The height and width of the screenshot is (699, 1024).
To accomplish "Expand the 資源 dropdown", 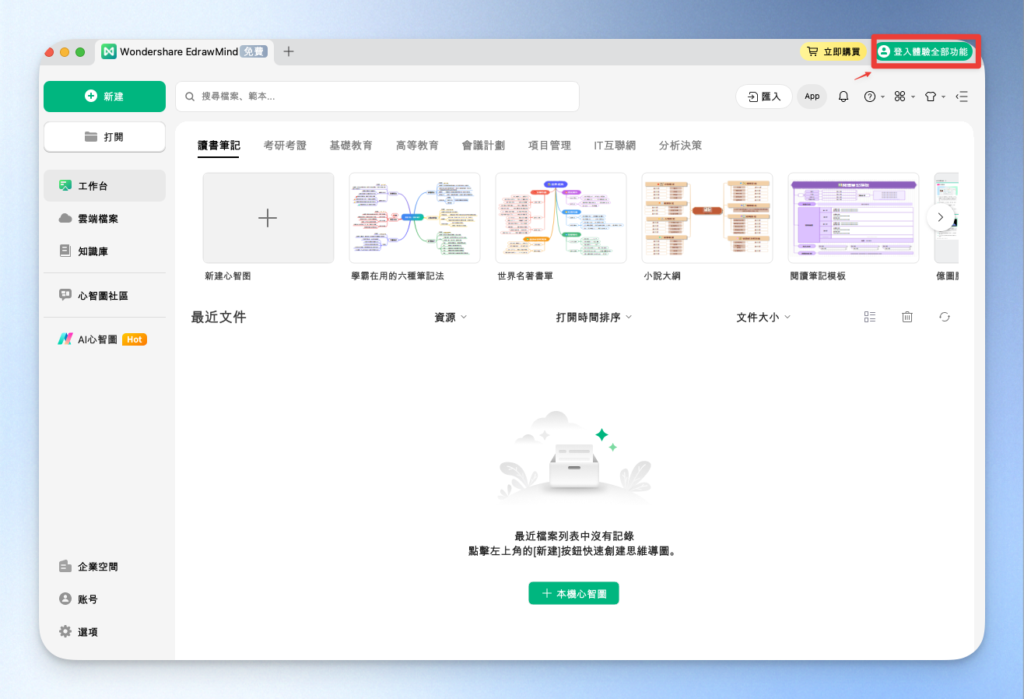I will [x=451, y=317].
